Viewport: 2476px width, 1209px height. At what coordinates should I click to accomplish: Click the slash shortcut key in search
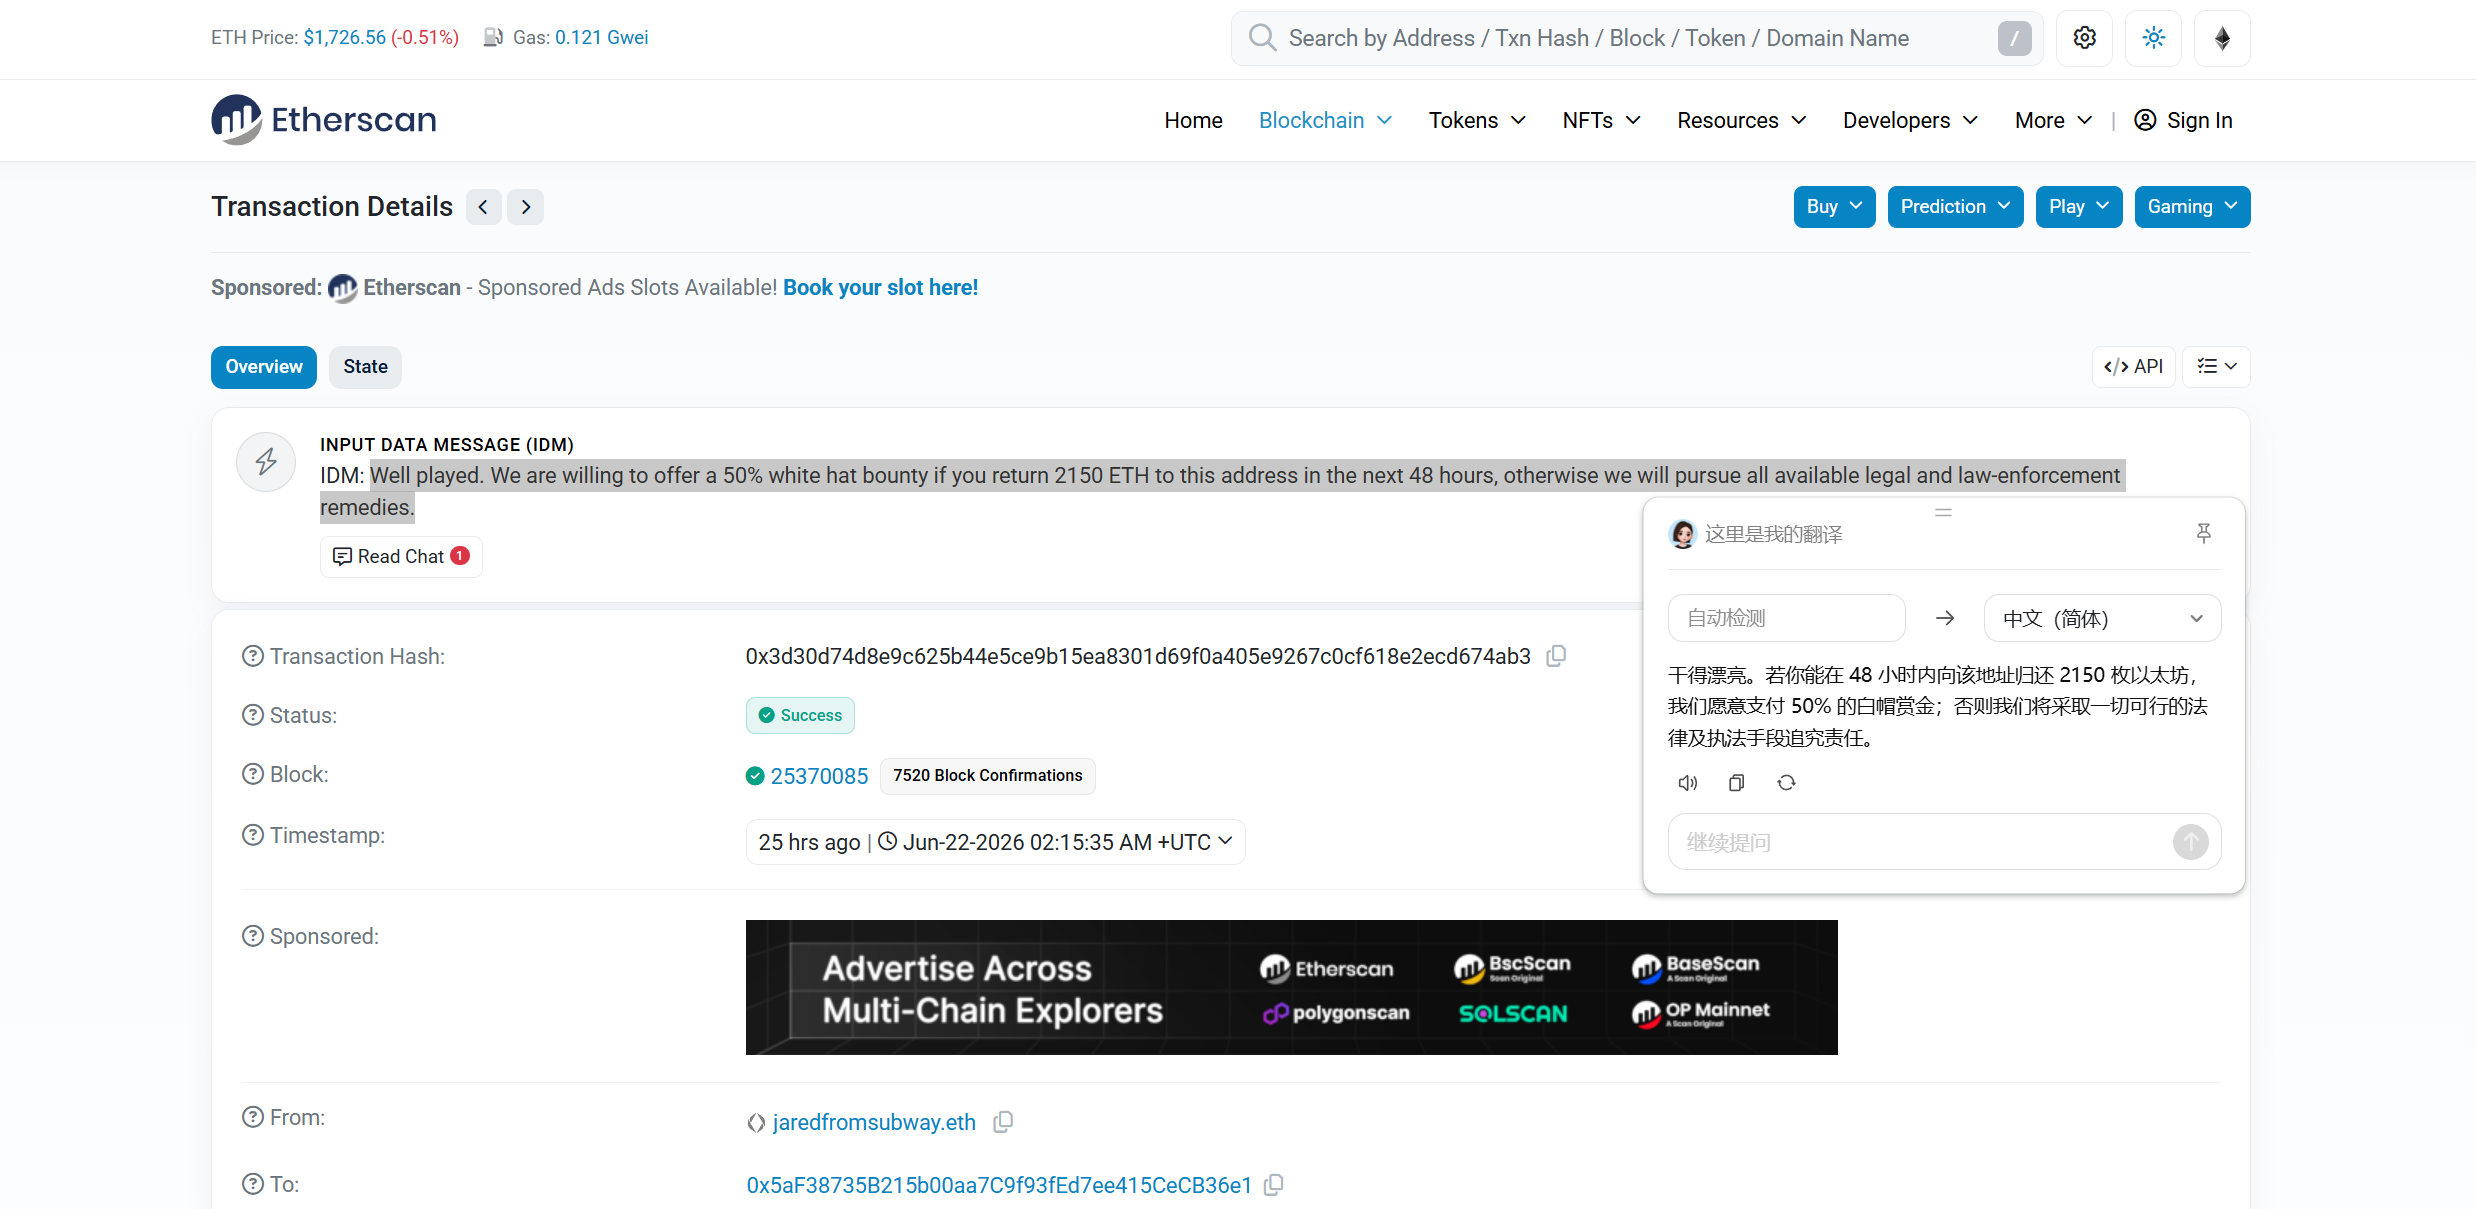coord(2014,38)
